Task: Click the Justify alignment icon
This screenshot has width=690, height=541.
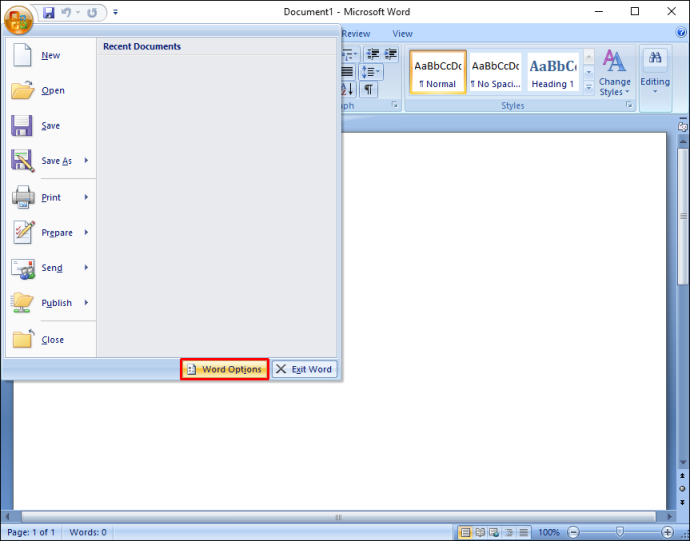Action: point(348,72)
